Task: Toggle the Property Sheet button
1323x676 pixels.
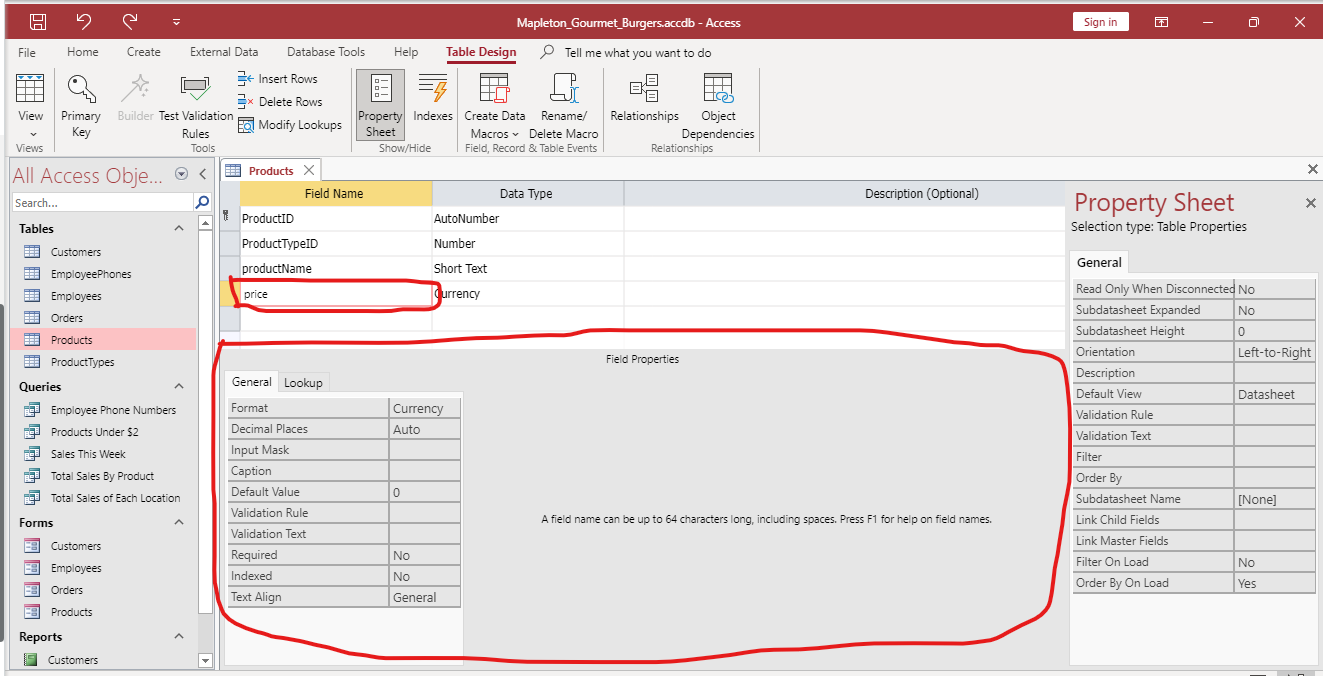Action: click(380, 105)
